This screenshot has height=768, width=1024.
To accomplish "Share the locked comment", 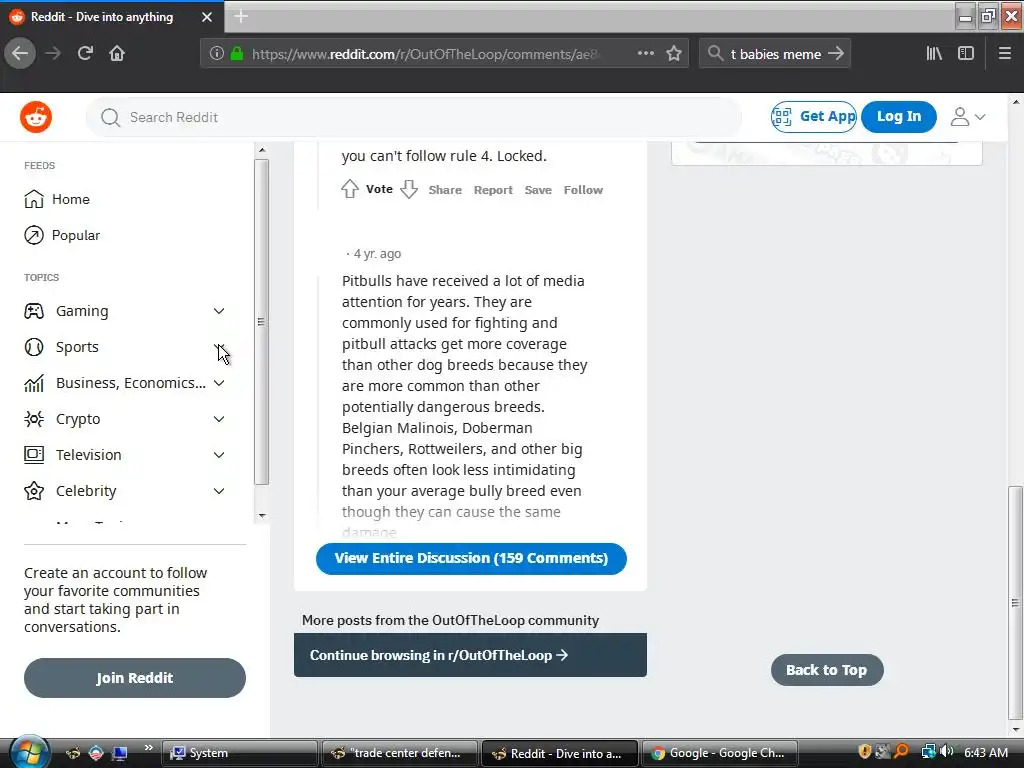I will (445, 190).
